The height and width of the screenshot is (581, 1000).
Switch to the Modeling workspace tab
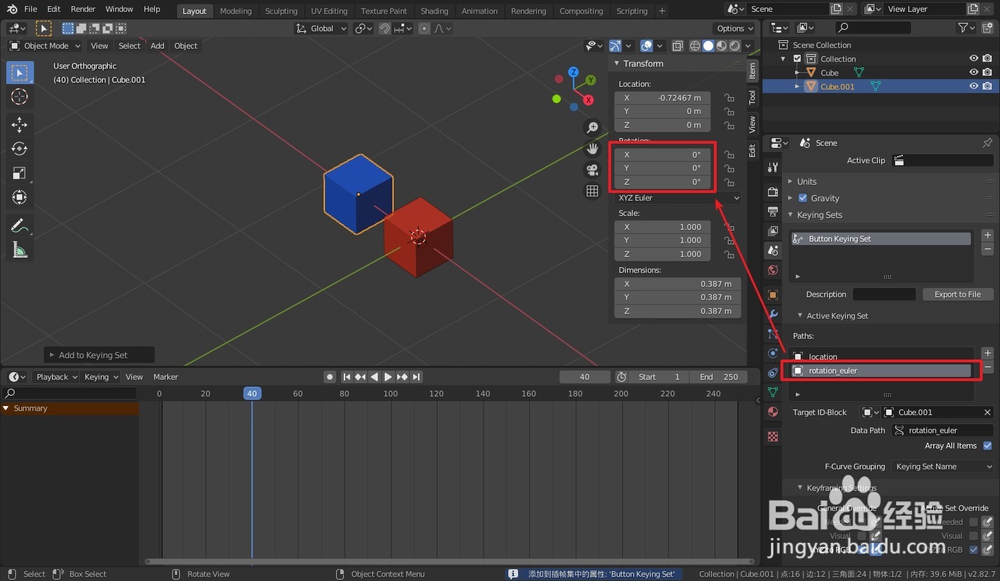coord(235,11)
